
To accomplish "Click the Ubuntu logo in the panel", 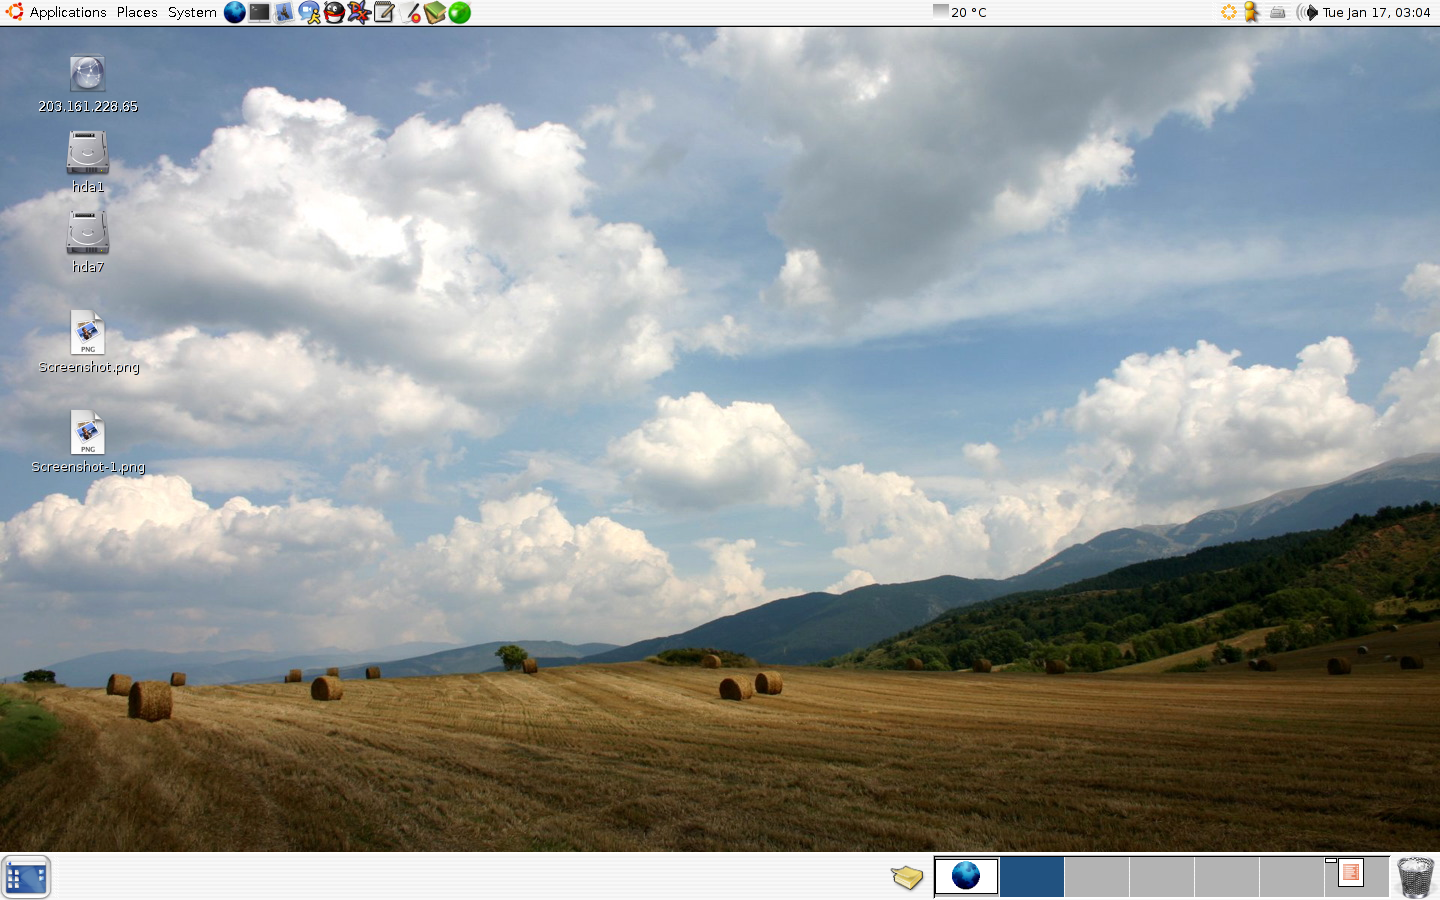I will pos(15,12).
